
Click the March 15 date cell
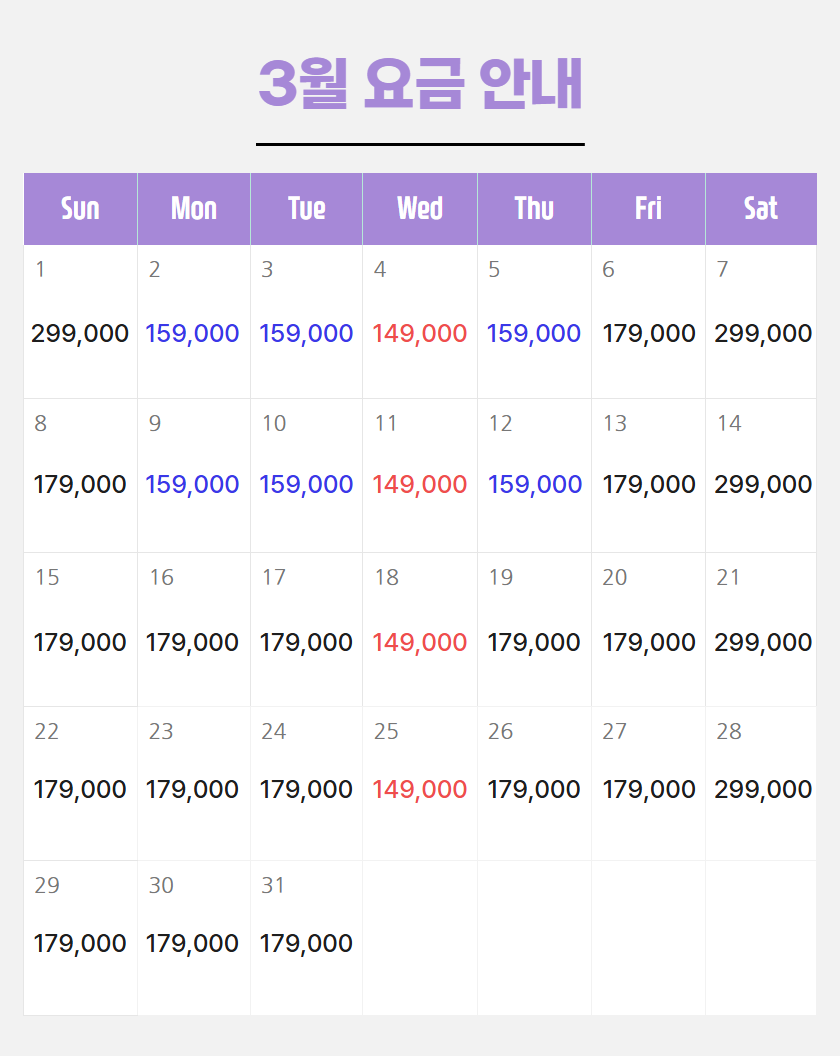(x=80, y=629)
